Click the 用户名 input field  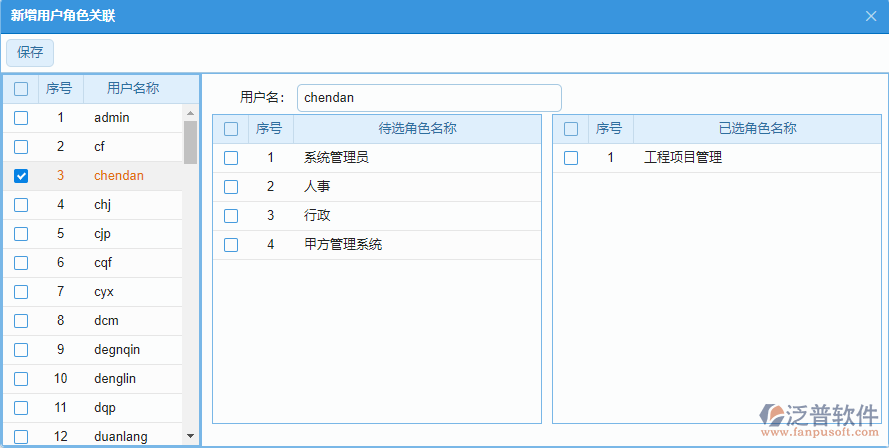tap(429, 98)
